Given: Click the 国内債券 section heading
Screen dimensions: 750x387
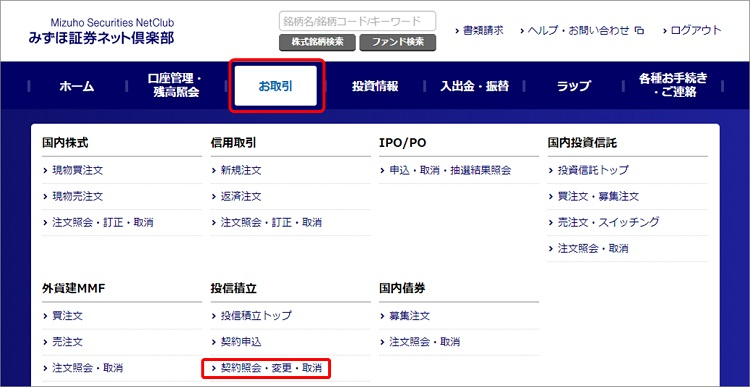Looking at the screenshot, I should pos(403,288).
